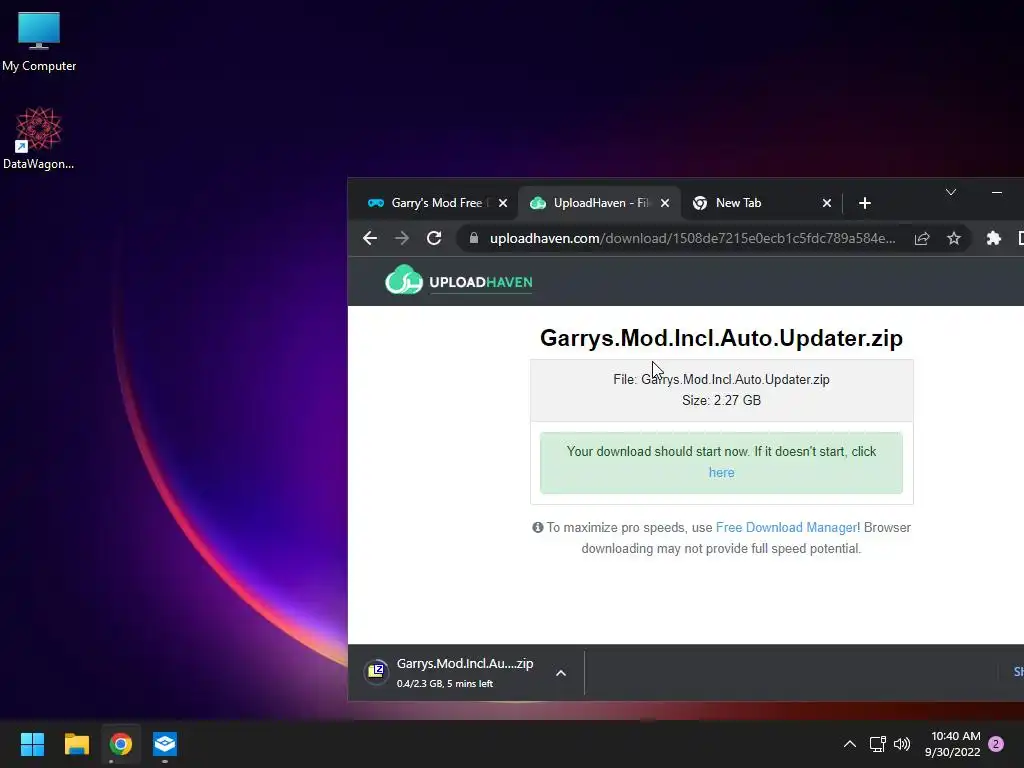
Task: Click the UploadHaven logo
Action: [x=459, y=281]
